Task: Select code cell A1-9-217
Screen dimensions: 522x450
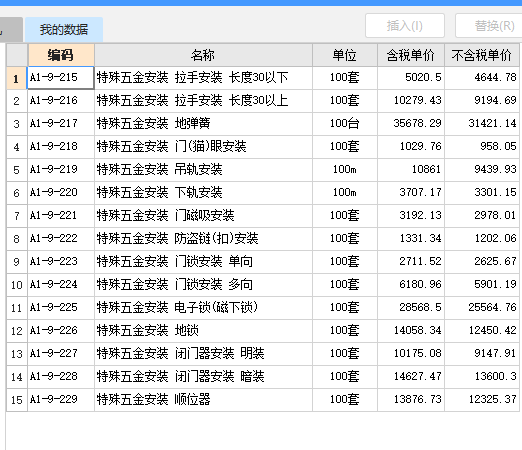Action: click(x=61, y=124)
